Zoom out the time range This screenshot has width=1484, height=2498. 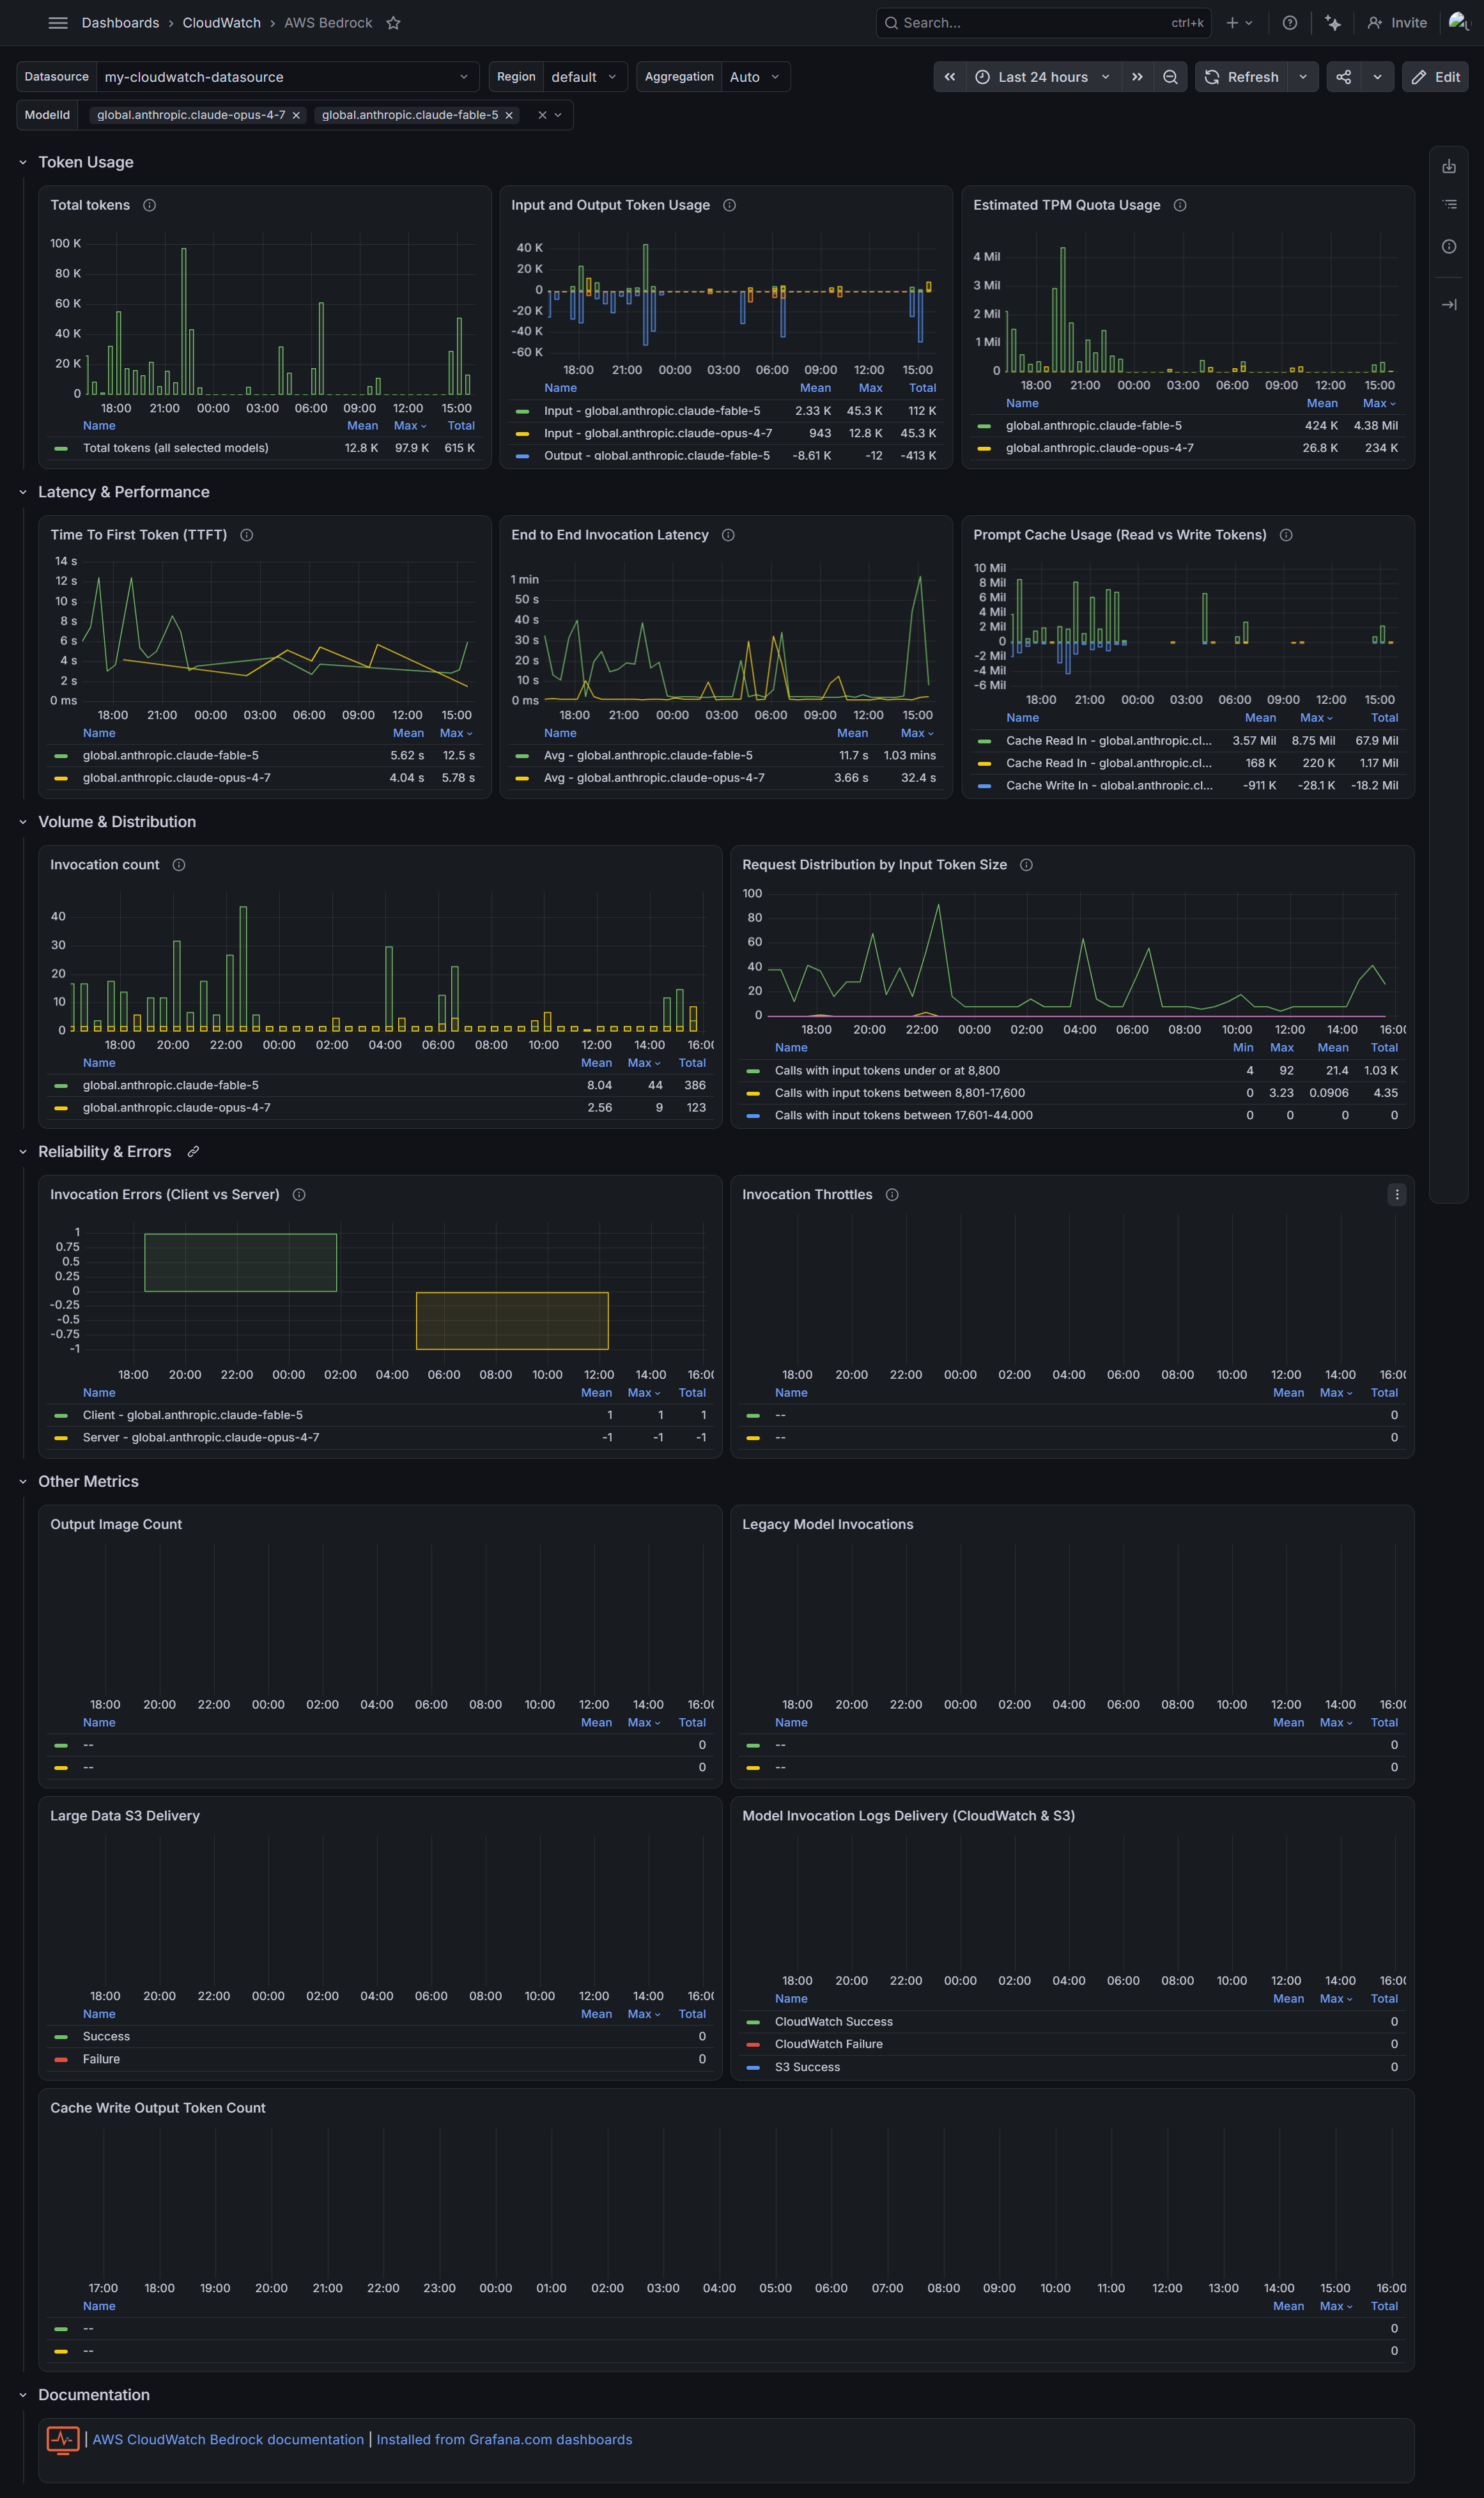[1170, 77]
